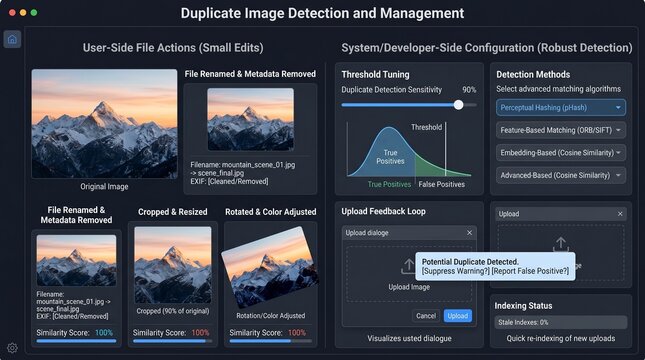Click the blue Upload button
645x360 pixels.
click(457, 316)
